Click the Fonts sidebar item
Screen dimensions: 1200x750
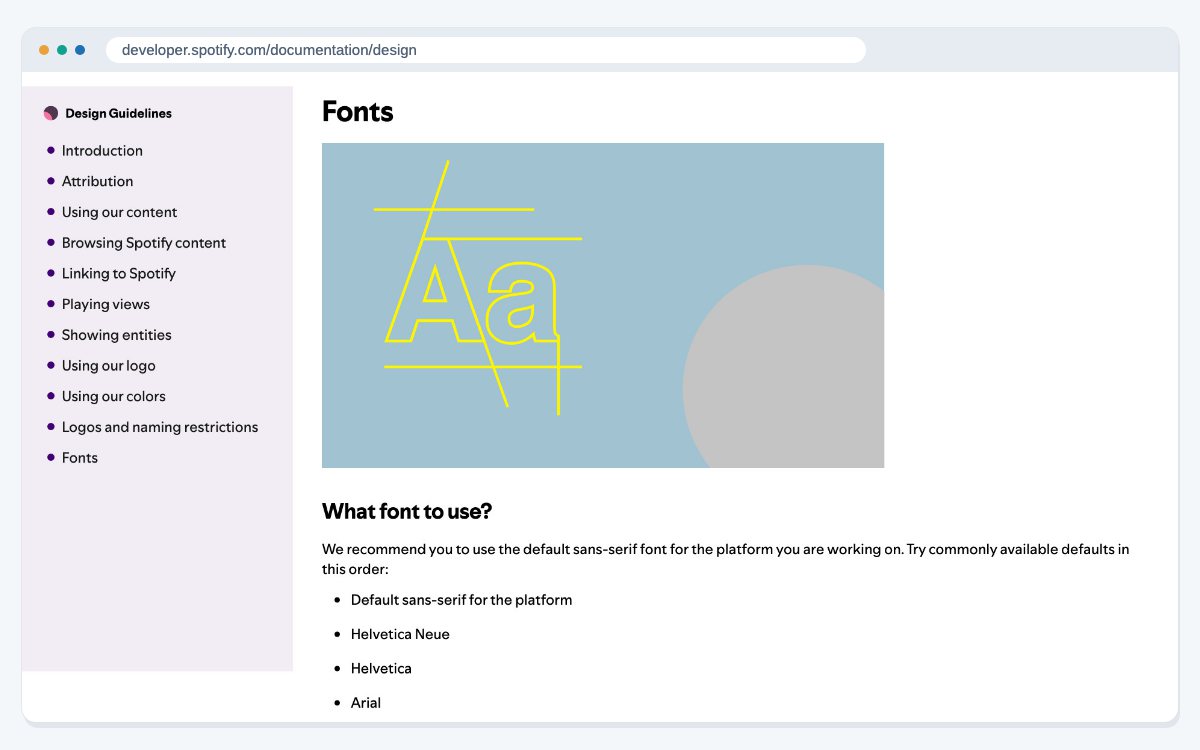point(80,458)
